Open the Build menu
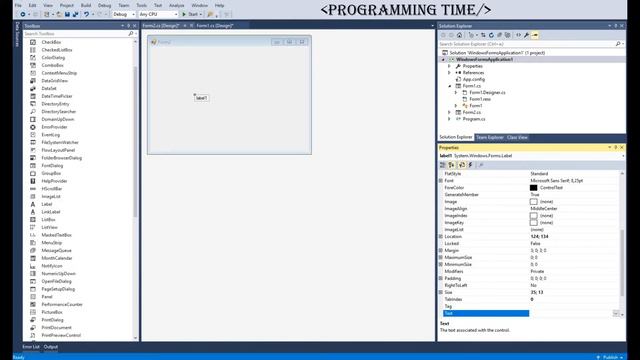 [86, 5]
